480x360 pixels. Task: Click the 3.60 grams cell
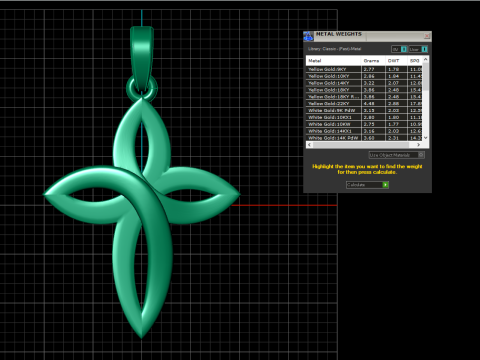pos(373,138)
